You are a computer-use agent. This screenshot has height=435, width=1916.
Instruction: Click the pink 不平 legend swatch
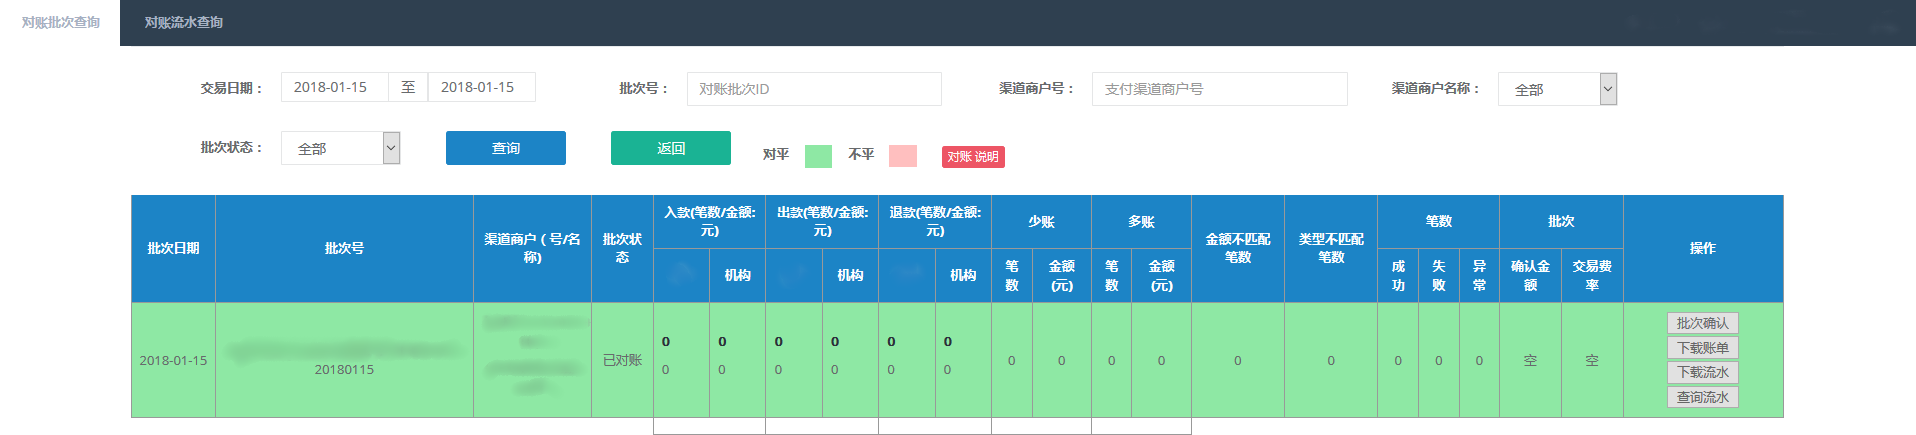click(903, 156)
